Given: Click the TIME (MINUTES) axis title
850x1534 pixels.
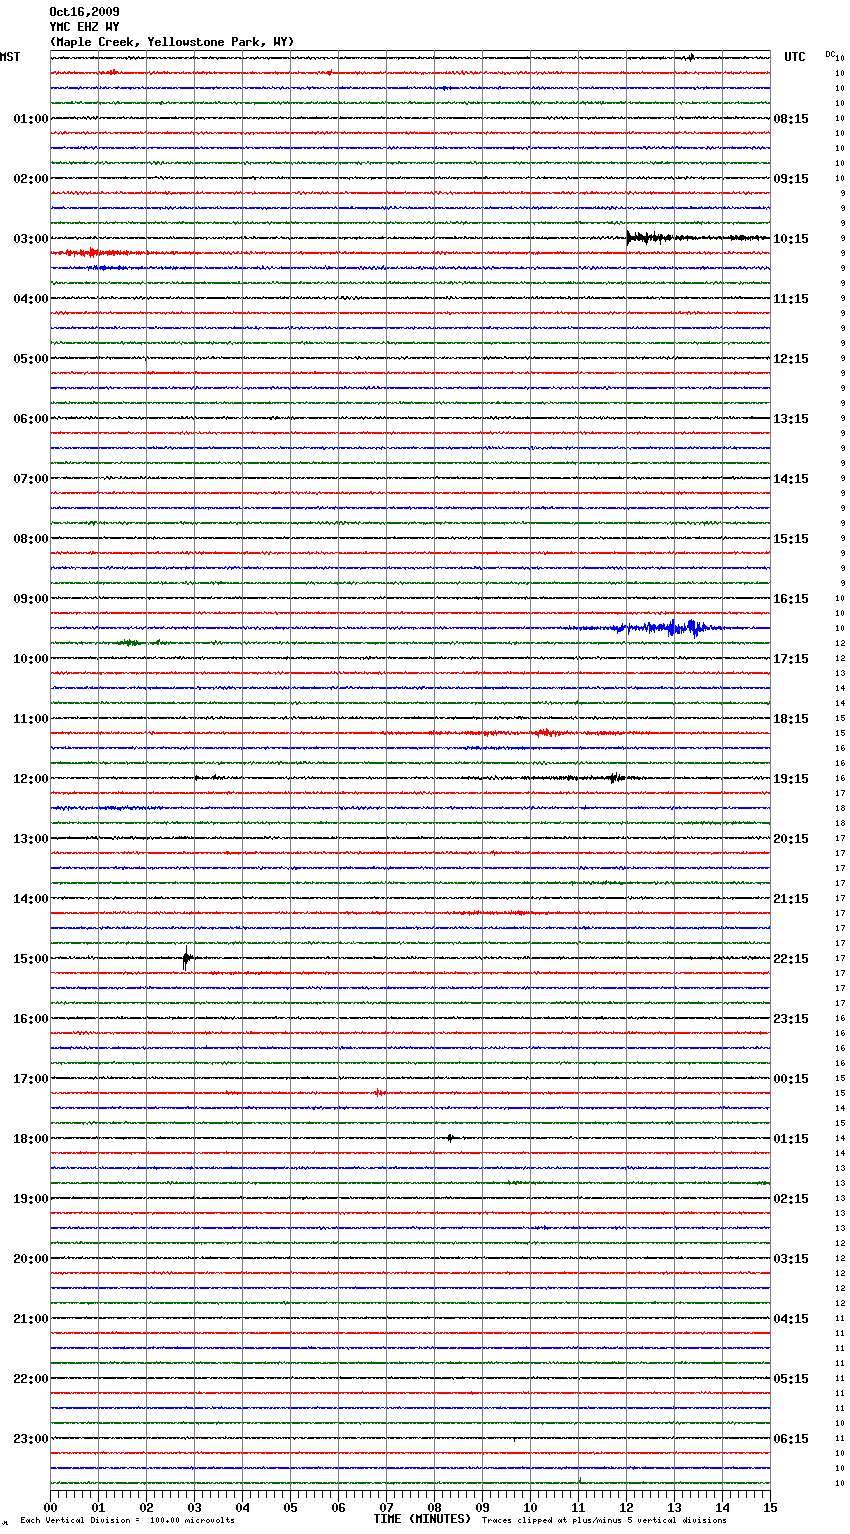Looking at the screenshot, I should [x=422, y=1519].
